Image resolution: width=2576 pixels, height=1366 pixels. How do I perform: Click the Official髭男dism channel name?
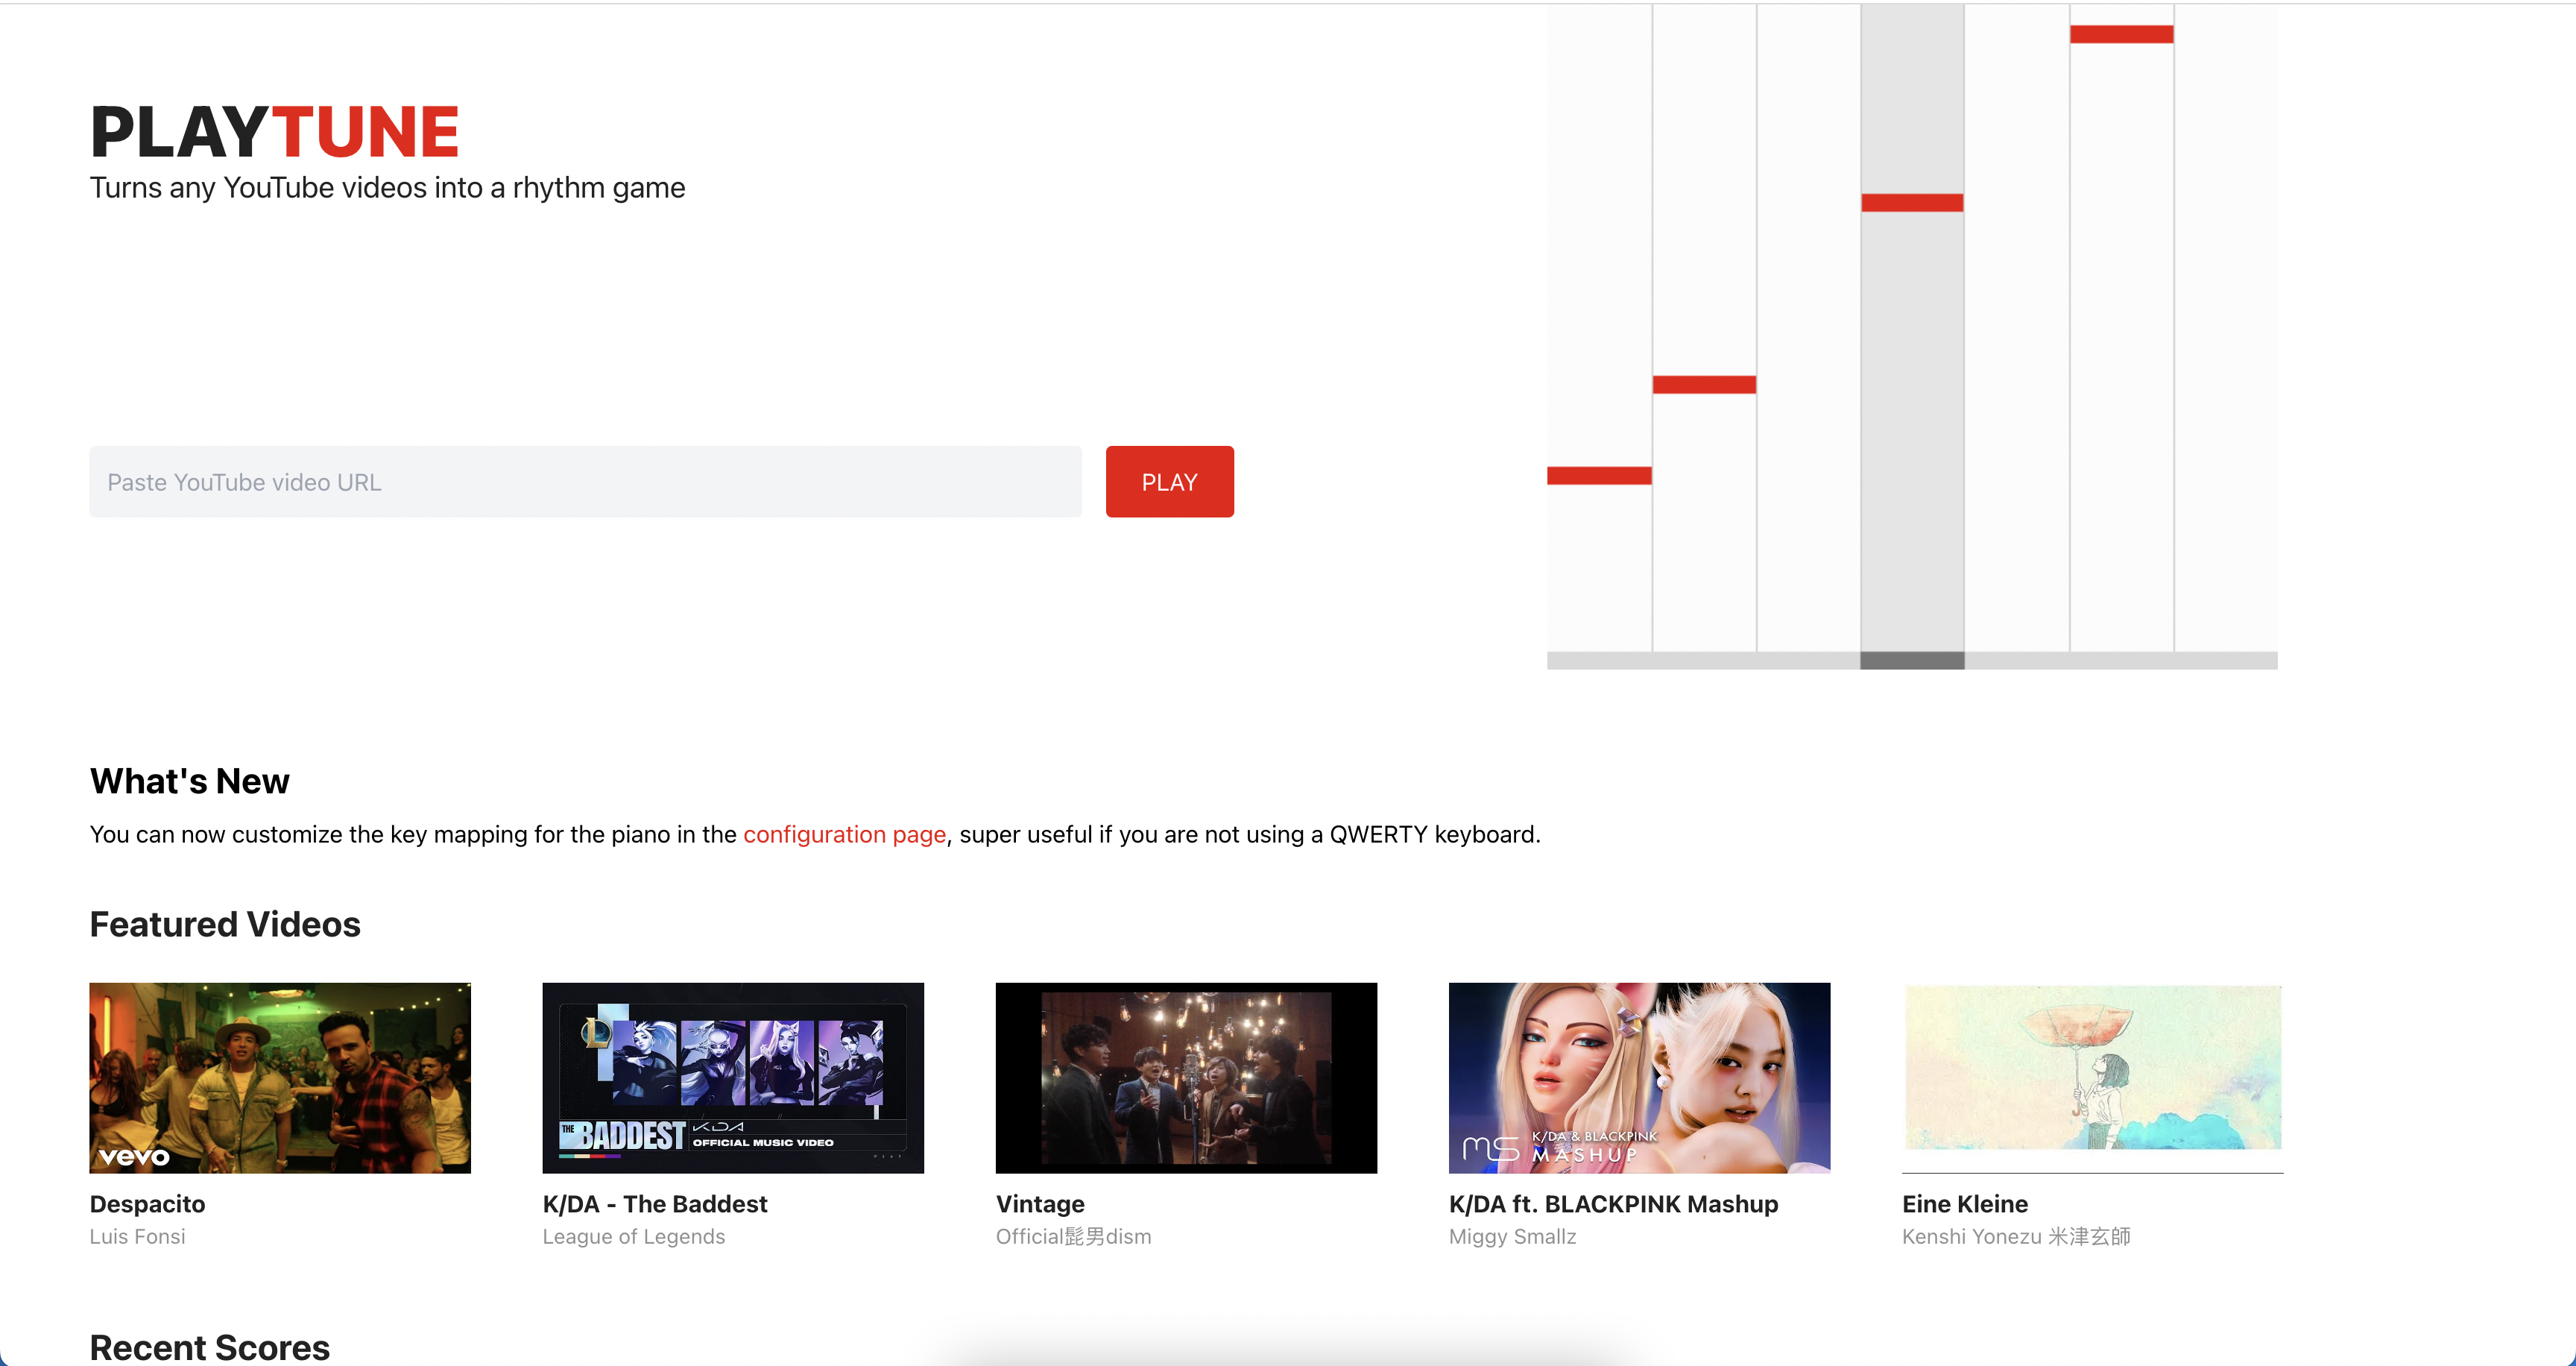click(x=1073, y=1237)
